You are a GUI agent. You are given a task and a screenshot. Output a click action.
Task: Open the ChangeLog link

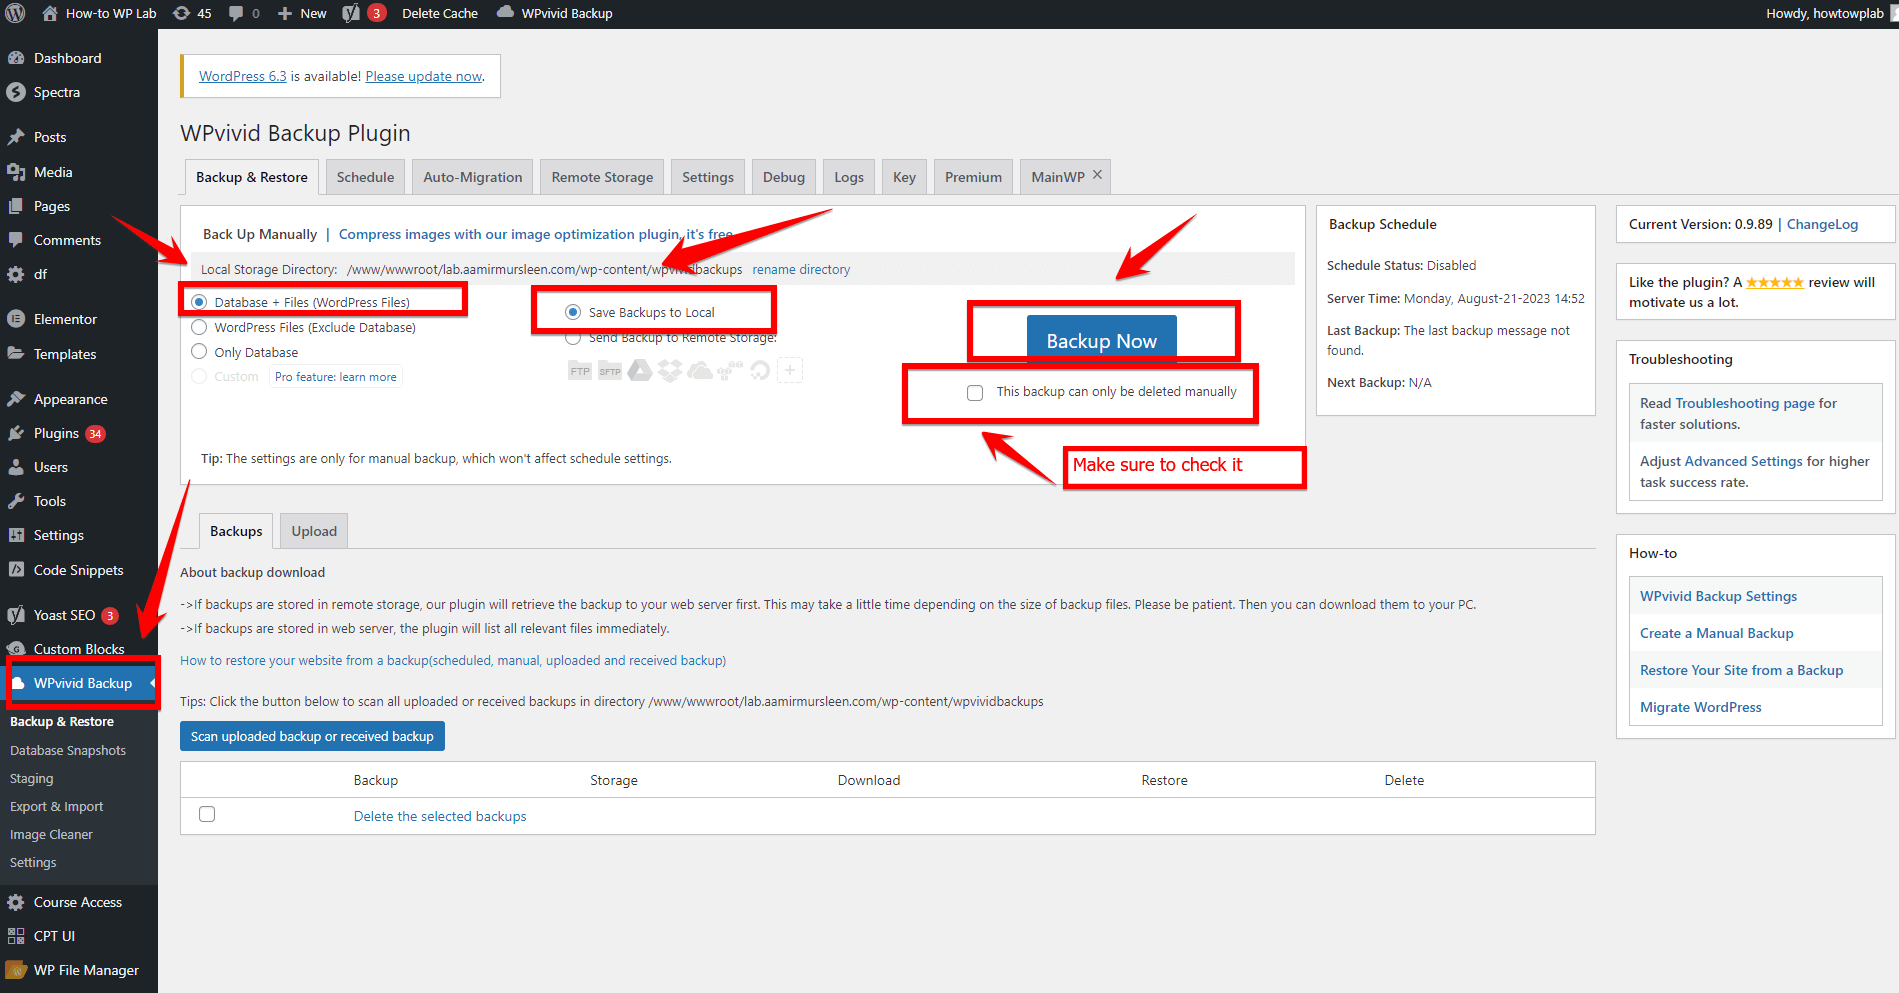[1822, 224]
